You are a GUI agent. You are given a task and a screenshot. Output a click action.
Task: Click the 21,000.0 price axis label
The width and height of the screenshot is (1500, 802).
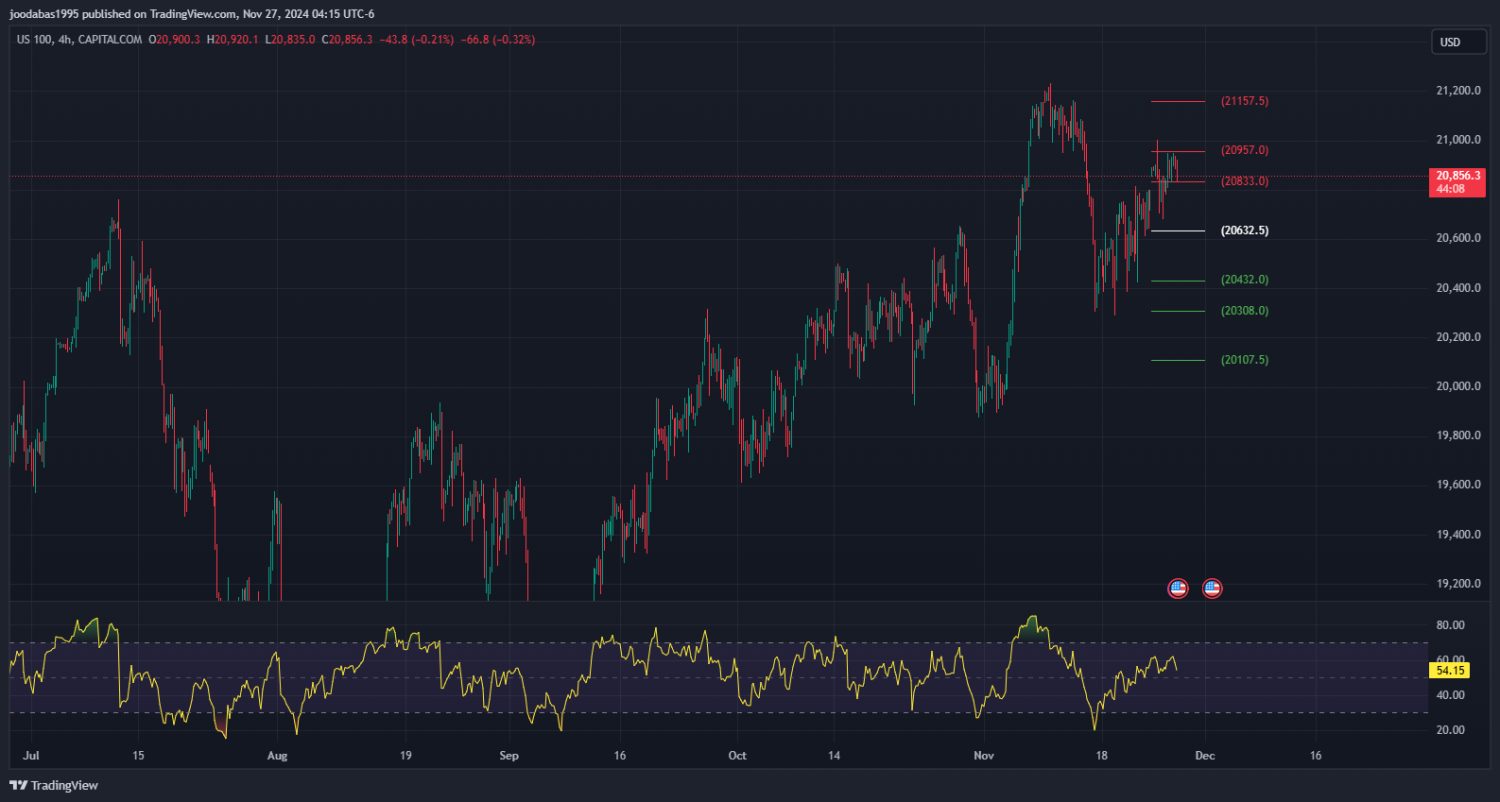[1458, 140]
